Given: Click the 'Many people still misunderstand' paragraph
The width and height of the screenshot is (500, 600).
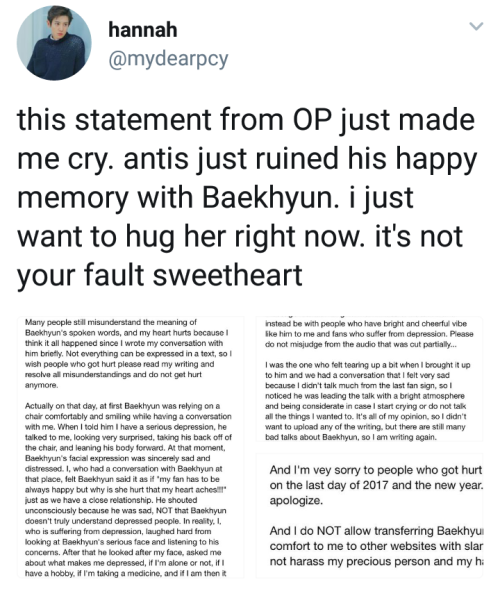Looking at the screenshot, I should (x=128, y=354).
